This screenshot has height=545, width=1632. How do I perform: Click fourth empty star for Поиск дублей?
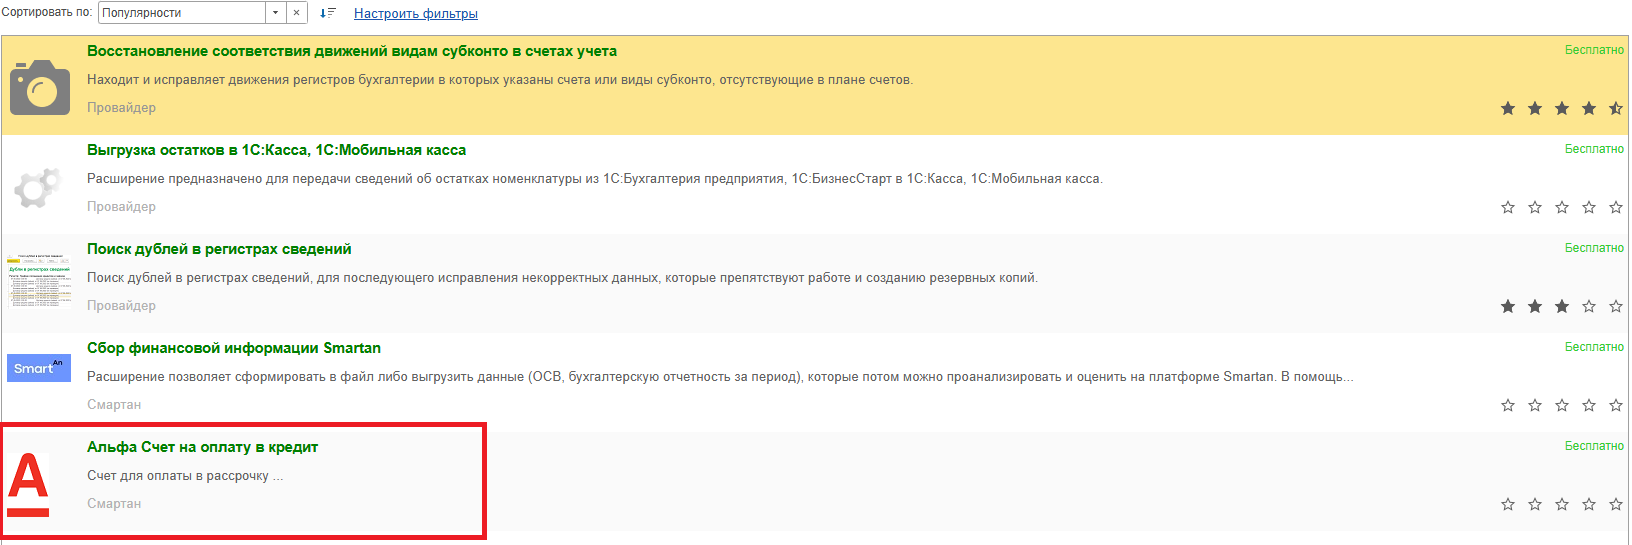coord(1589,306)
